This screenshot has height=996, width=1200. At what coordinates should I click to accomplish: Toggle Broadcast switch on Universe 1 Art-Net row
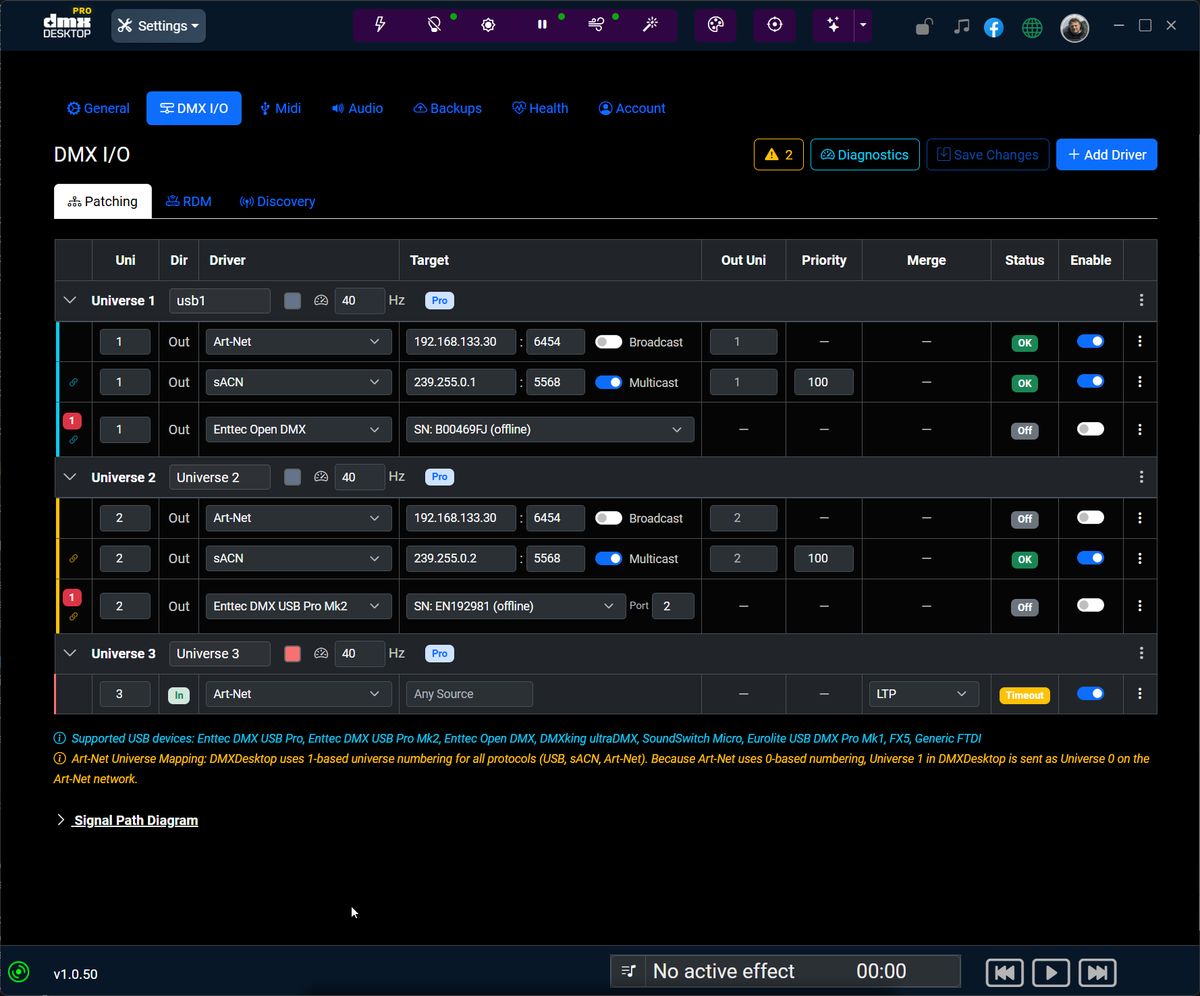(x=608, y=342)
